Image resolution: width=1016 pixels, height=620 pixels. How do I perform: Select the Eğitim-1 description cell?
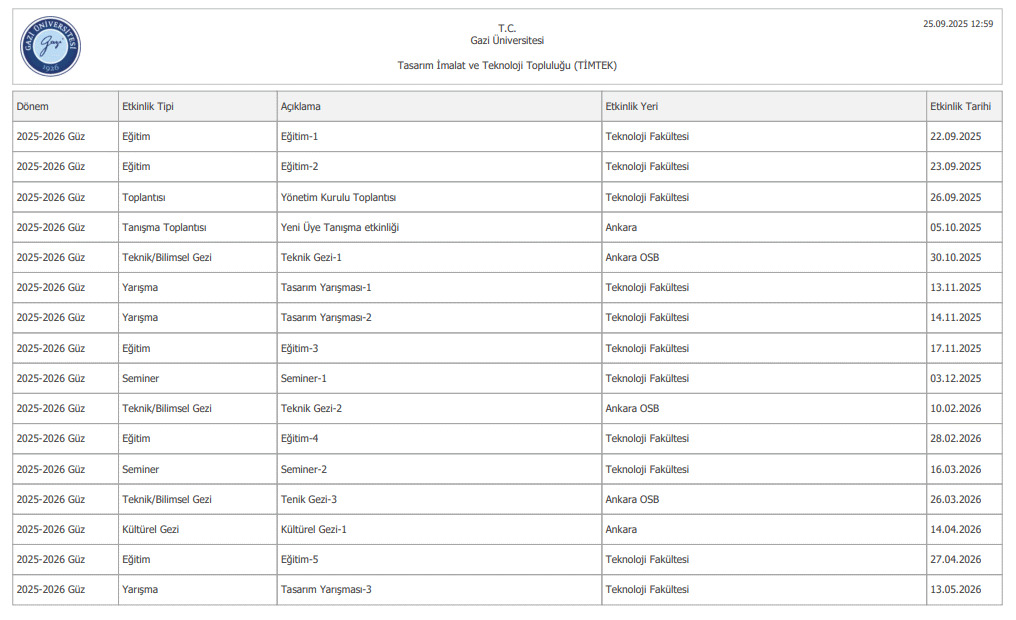coord(299,136)
